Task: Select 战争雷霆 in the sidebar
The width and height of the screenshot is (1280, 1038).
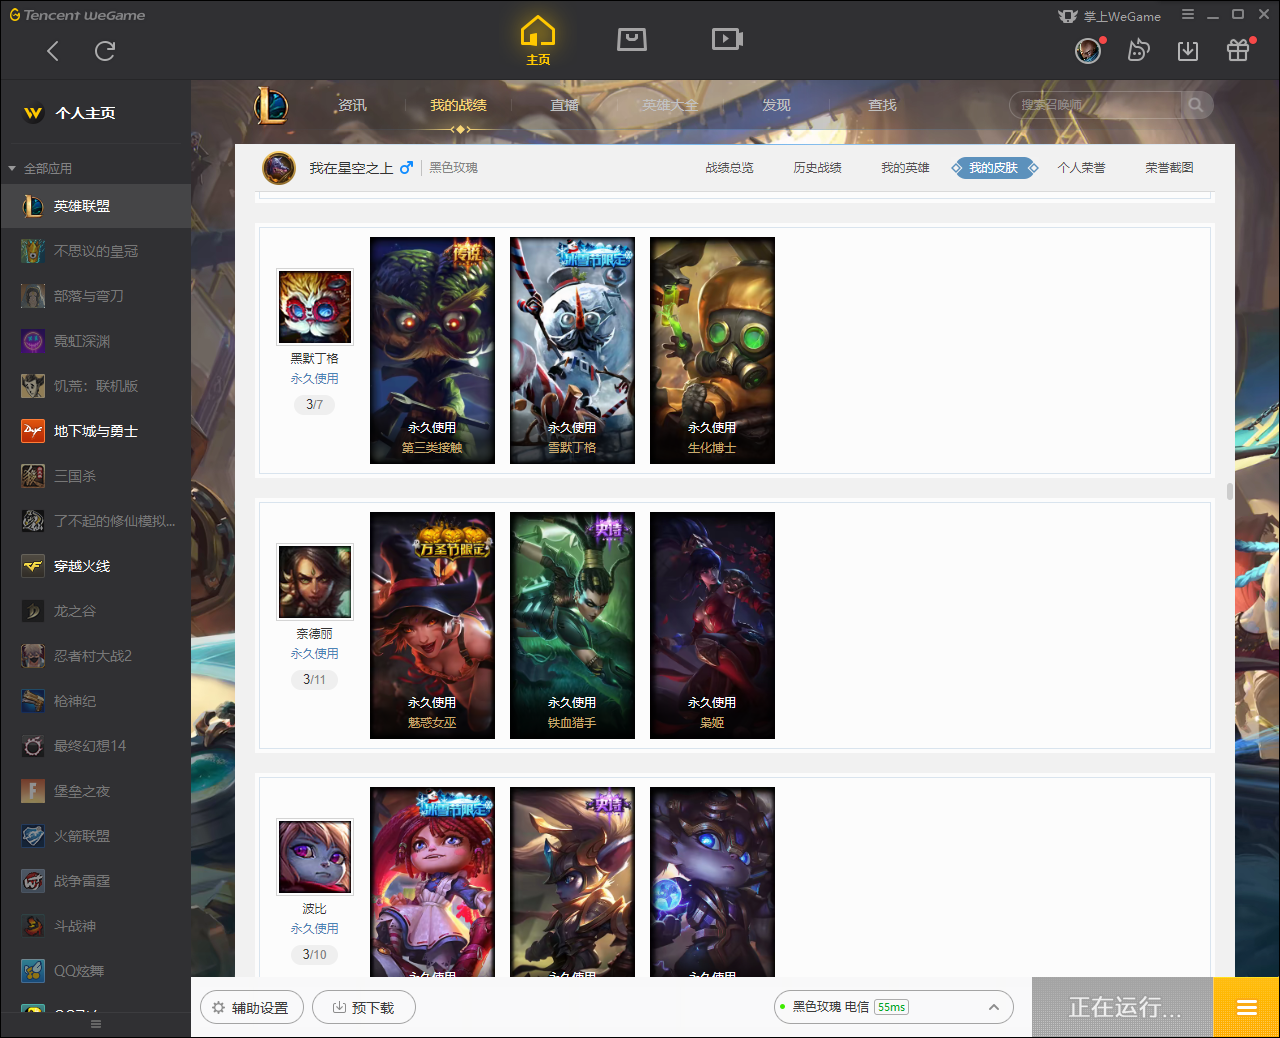Action: pos(95,881)
